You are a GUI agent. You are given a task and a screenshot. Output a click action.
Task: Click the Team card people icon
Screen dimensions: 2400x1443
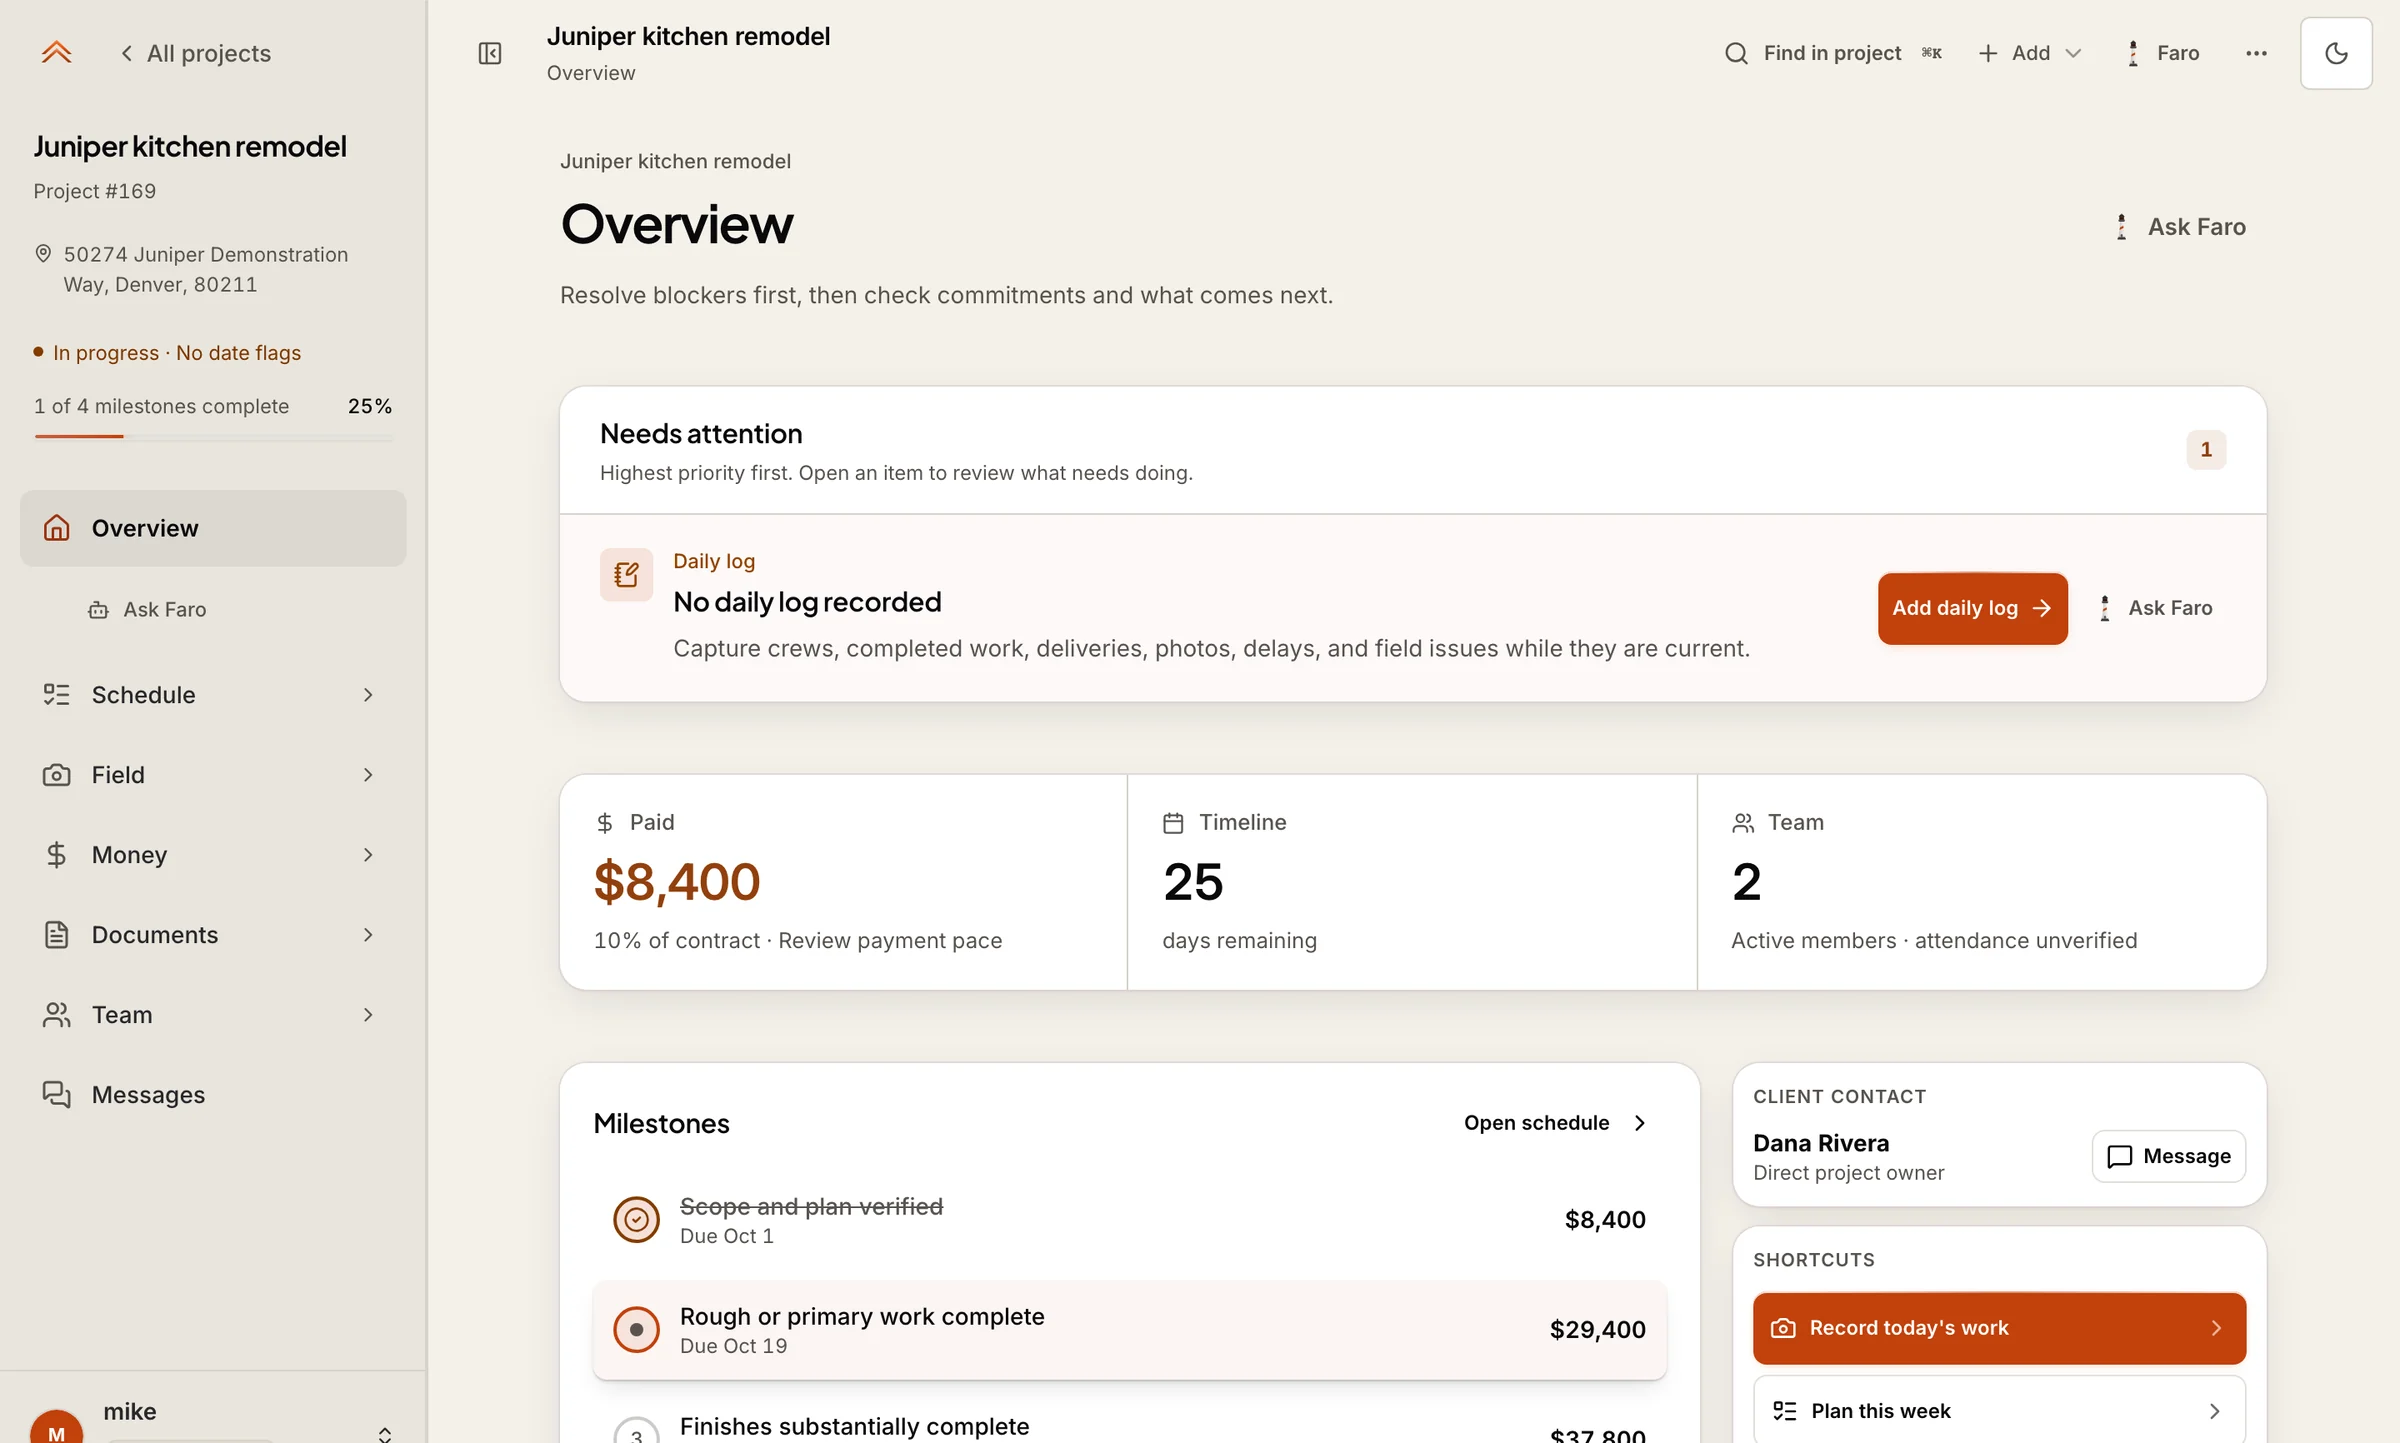pyautogui.click(x=1743, y=823)
